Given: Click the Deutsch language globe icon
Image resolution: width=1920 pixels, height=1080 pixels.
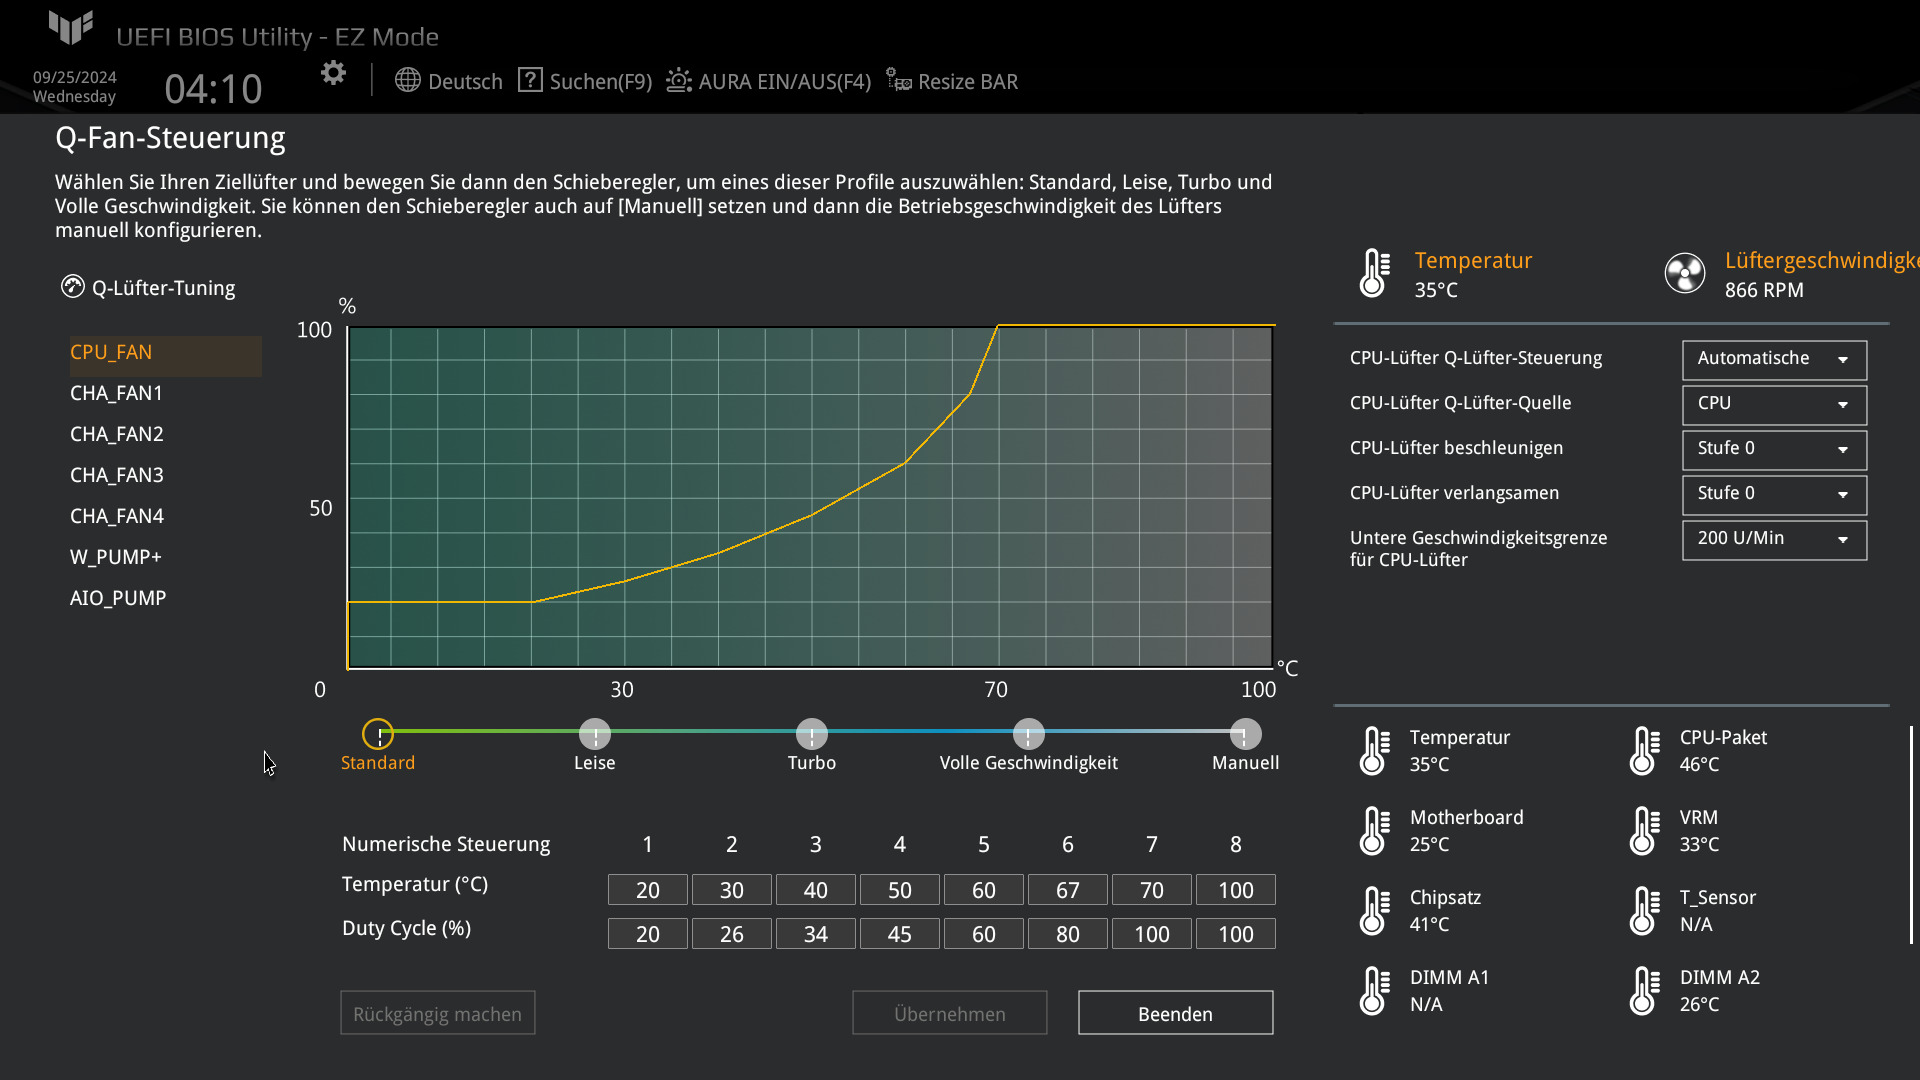Looking at the screenshot, I should click(407, 80).
